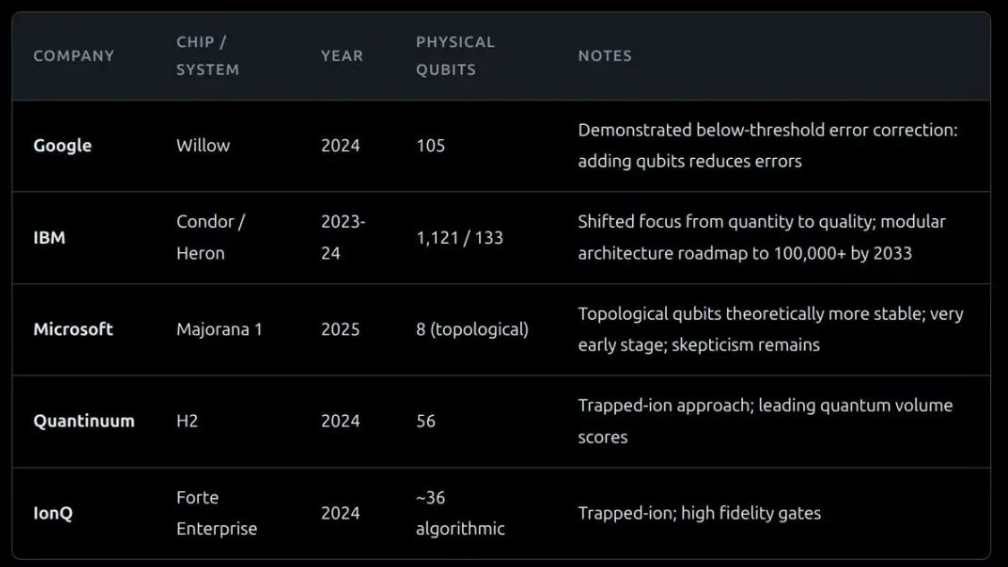
Task: Click the COMPANY column header
Action: [x=74, y=56]
